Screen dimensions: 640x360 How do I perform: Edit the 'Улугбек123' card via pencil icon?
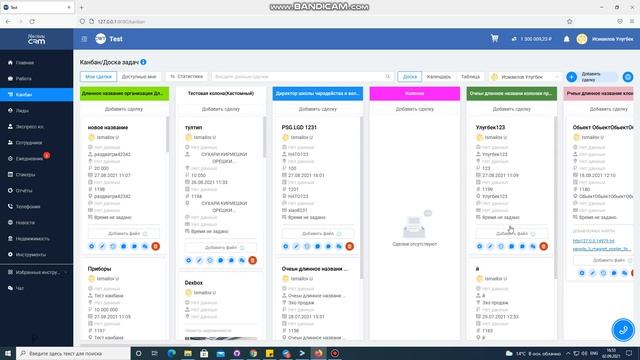[490, 246]
